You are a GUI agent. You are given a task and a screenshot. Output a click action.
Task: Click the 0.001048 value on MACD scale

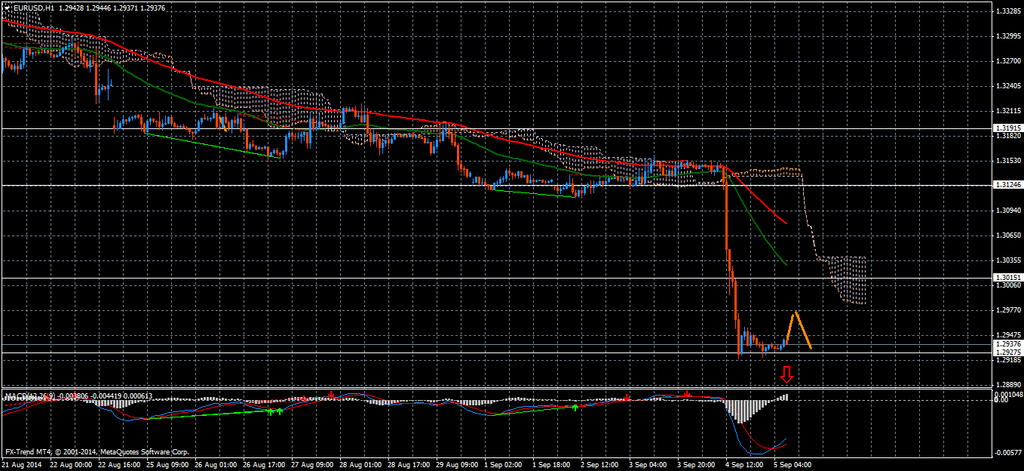coord(1007,396)
